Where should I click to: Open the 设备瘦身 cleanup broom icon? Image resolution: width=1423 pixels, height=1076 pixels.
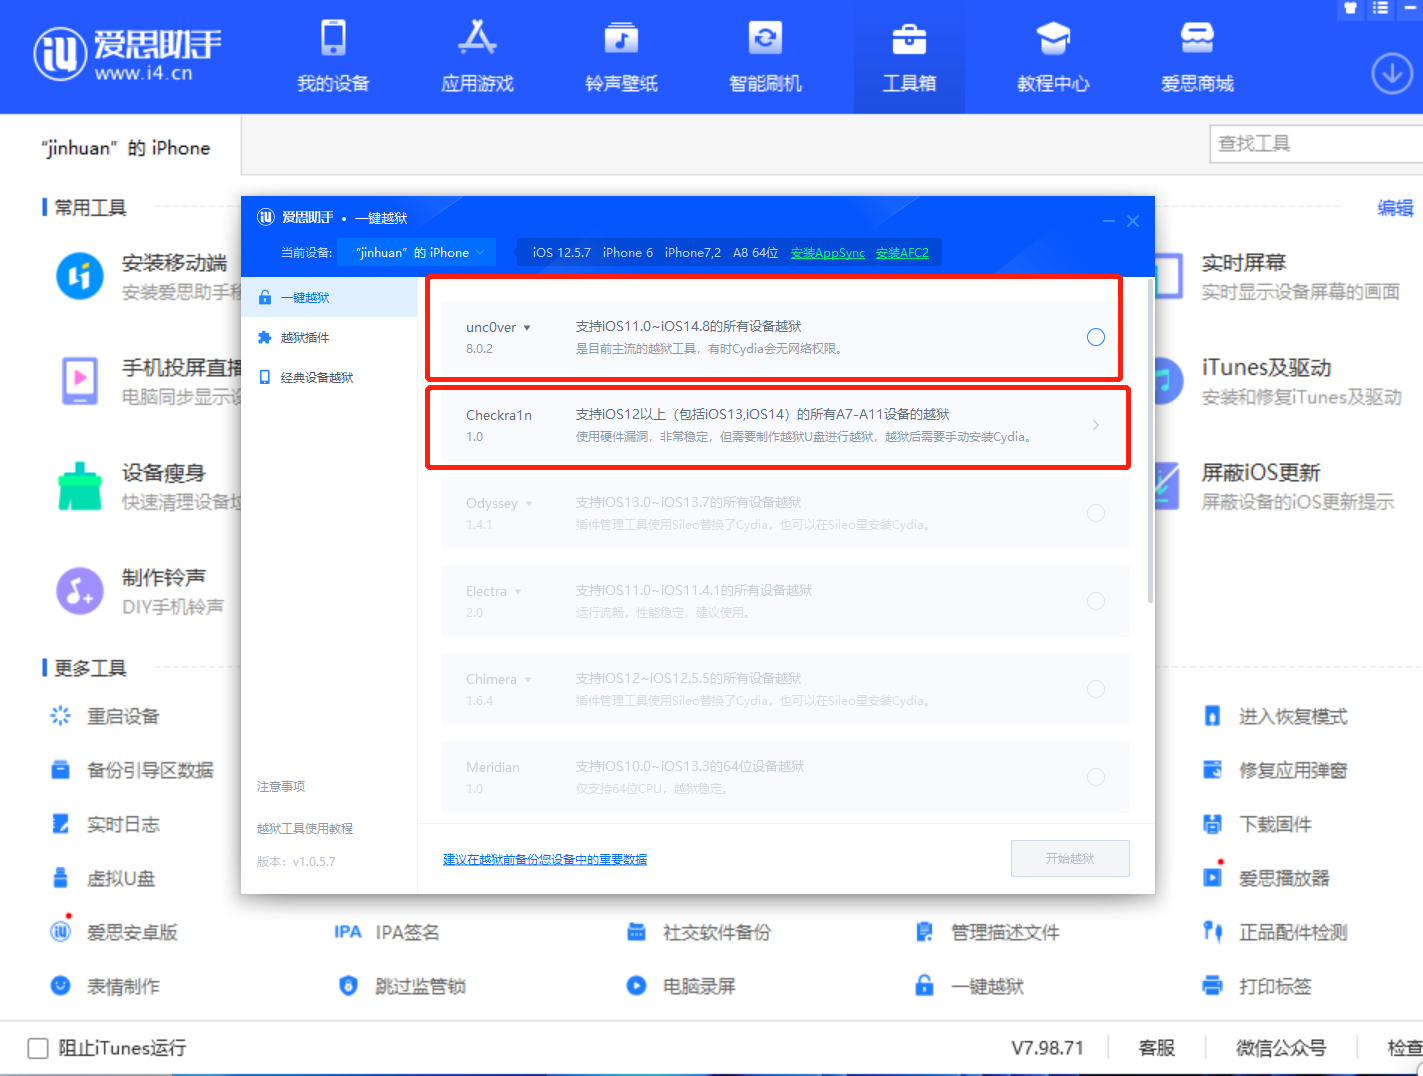(80, 486)
